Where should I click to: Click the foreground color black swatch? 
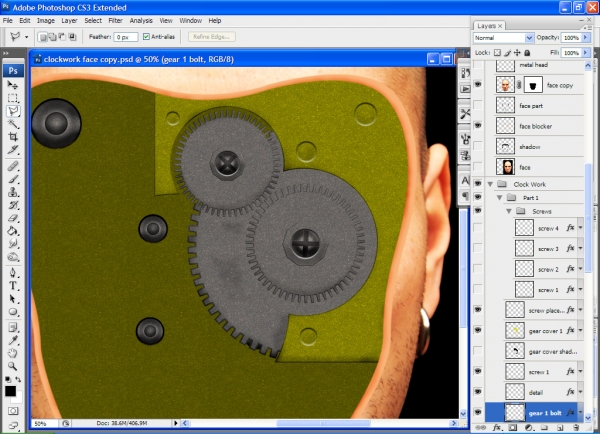tap(10, 391)
